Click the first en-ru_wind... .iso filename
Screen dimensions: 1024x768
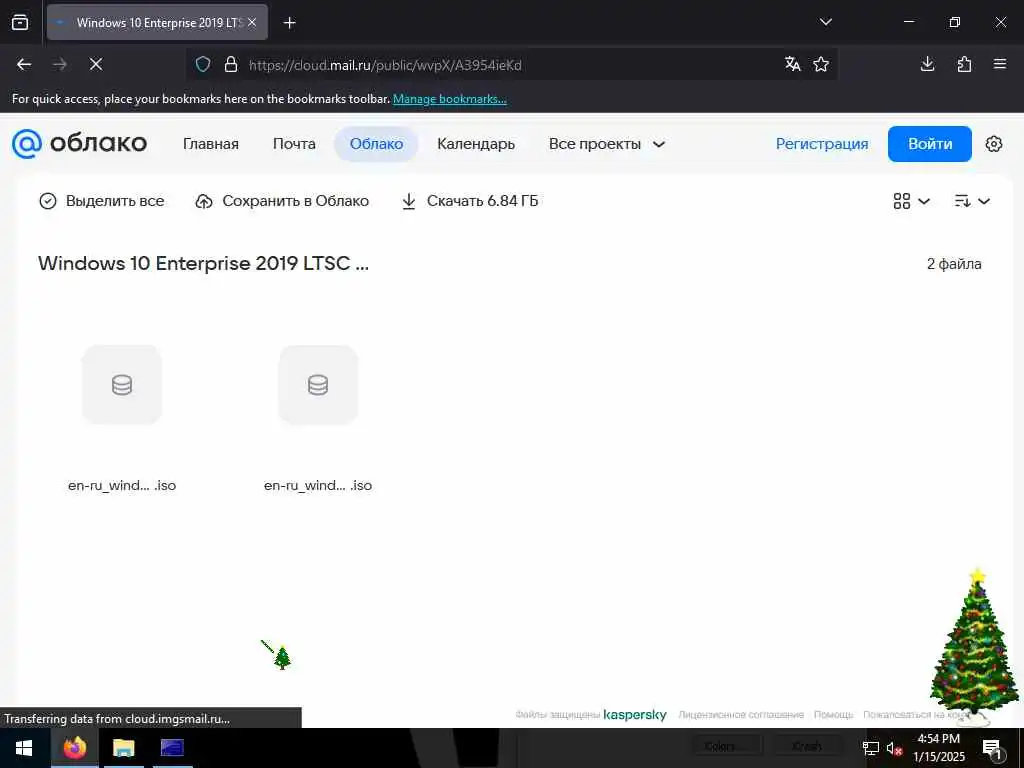coord(122,485)
